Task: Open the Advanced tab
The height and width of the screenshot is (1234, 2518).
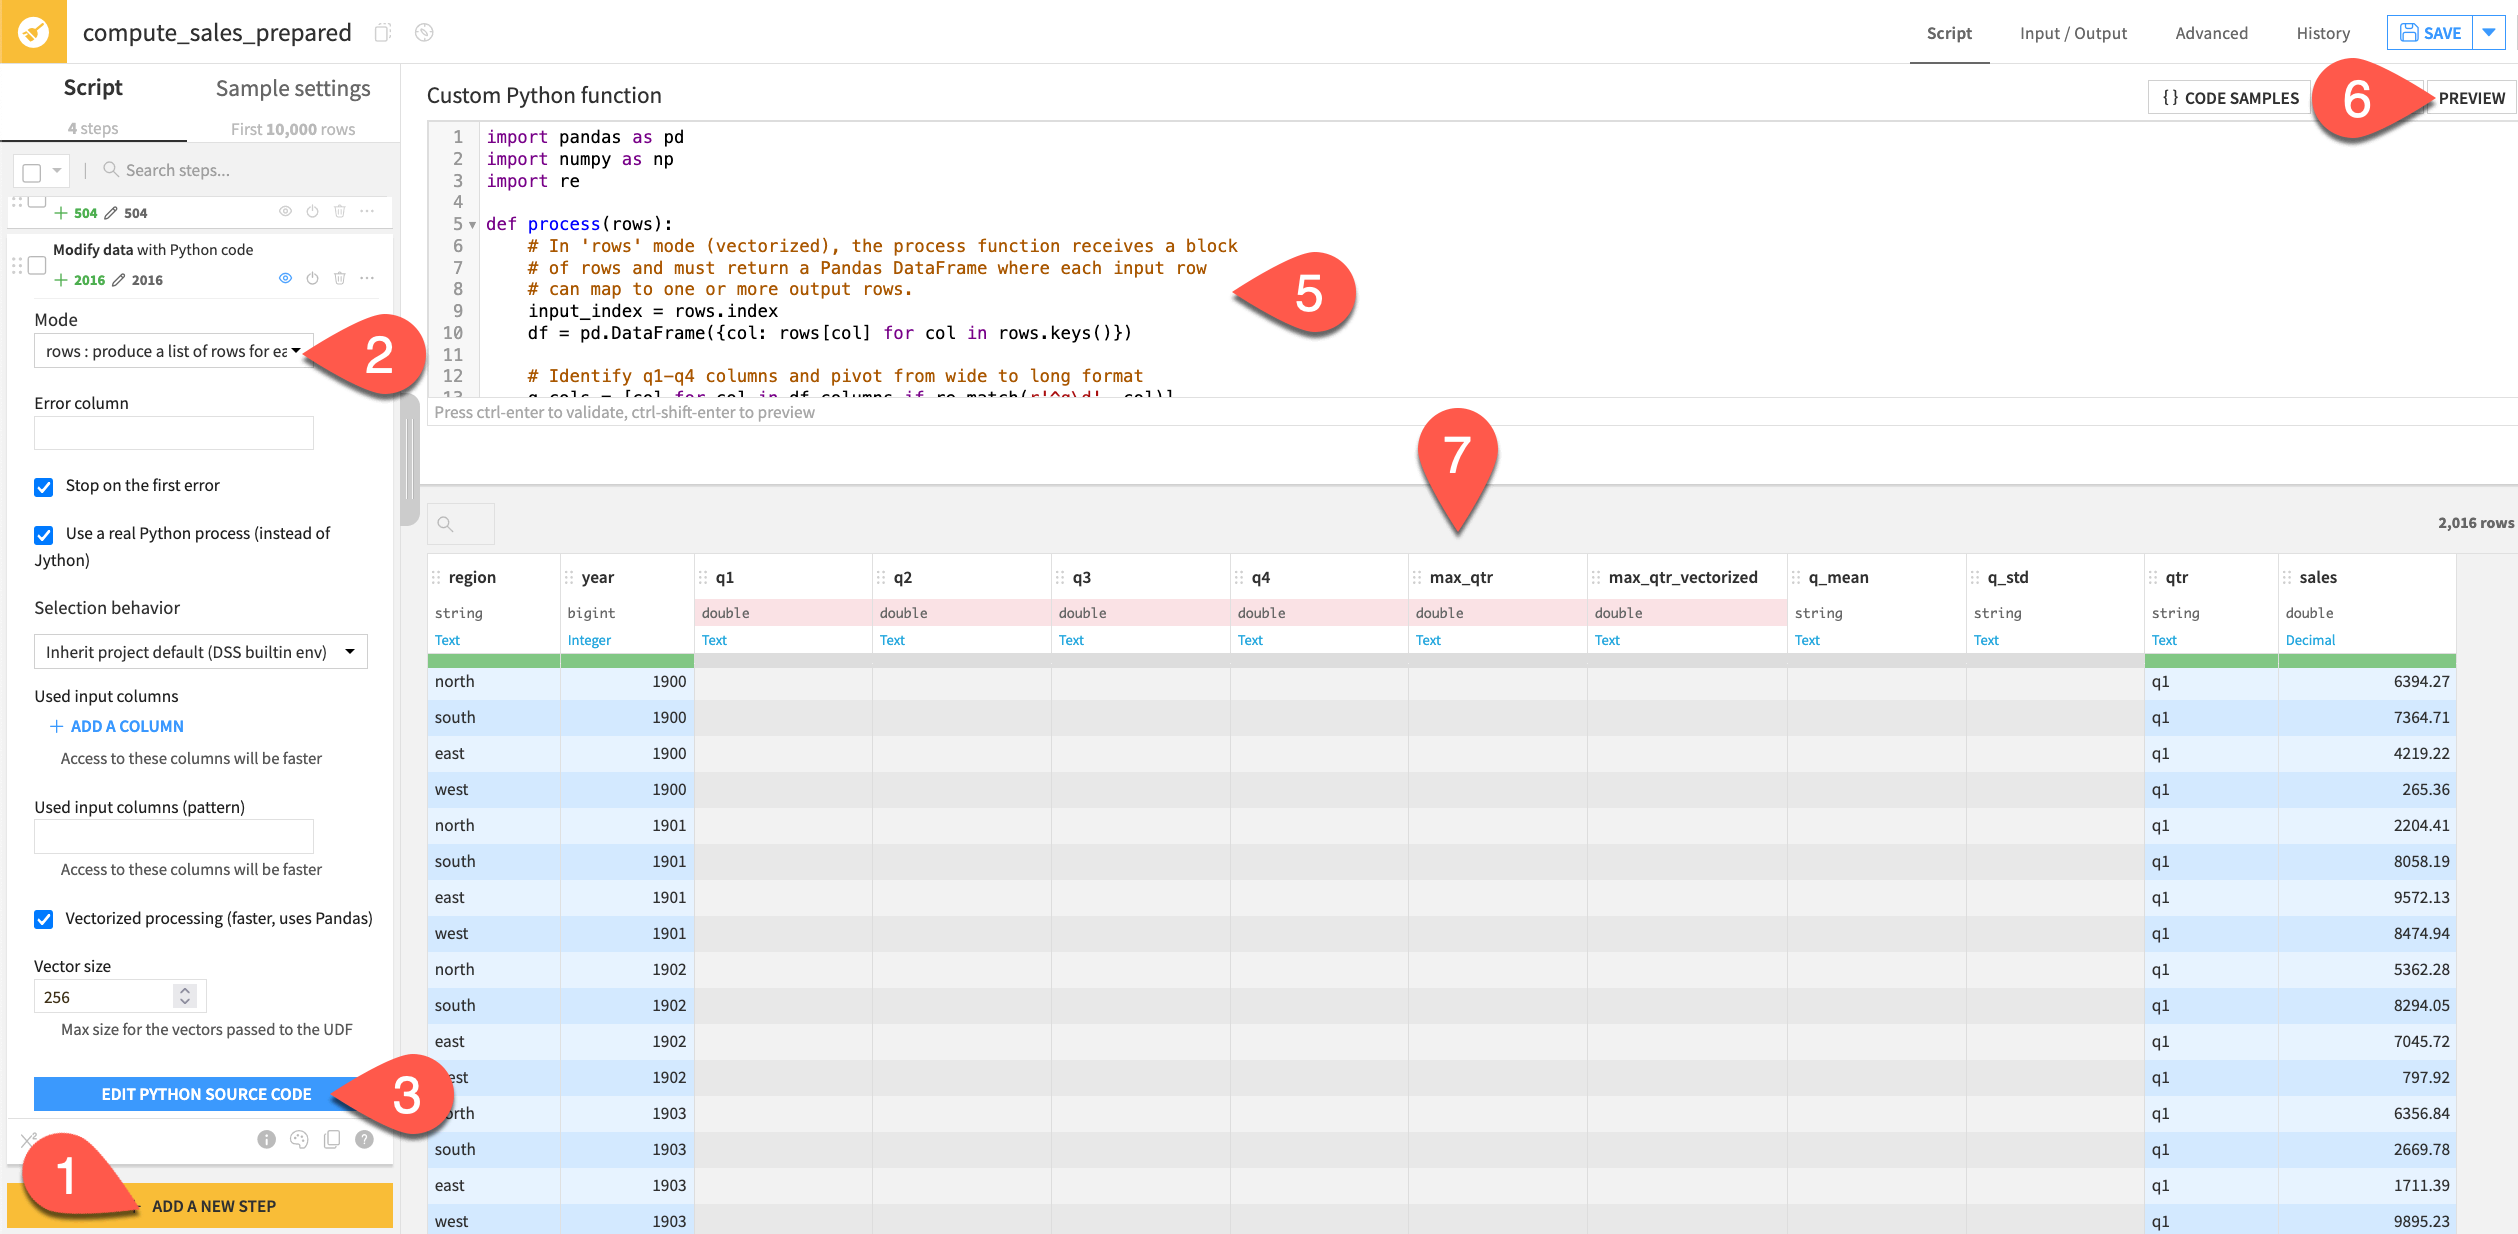Action: click(2211, 33)
